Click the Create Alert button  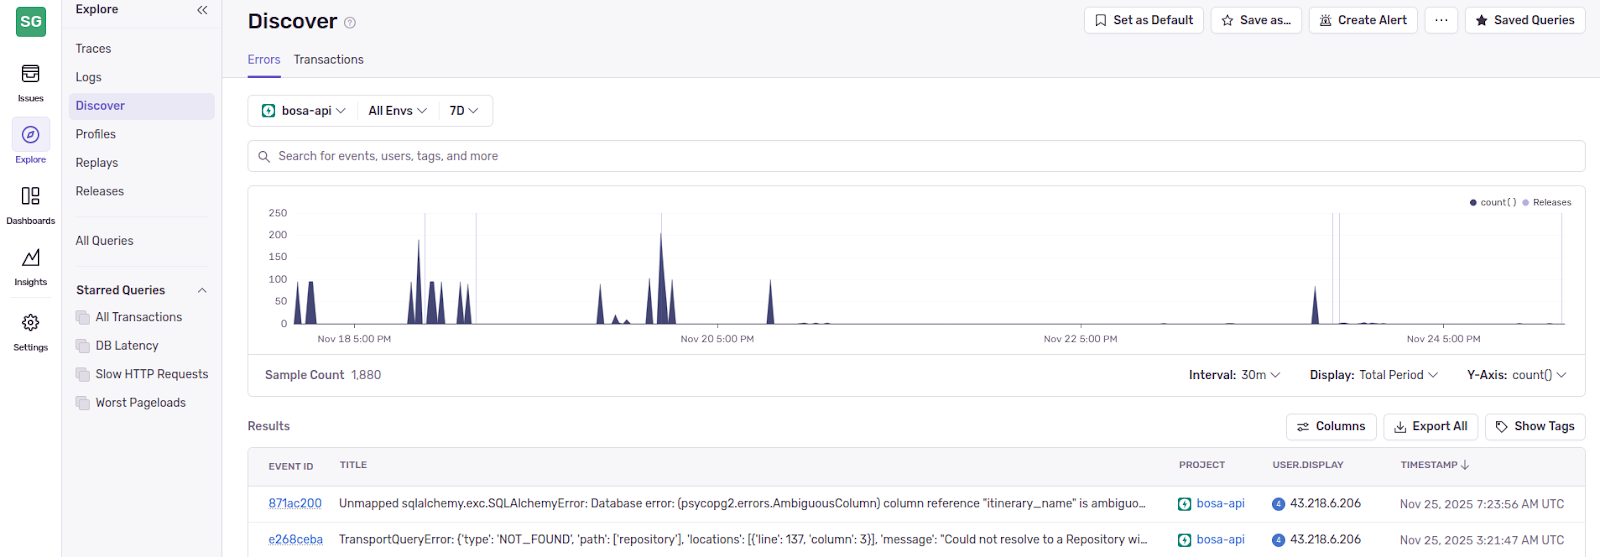[1363, 20]
